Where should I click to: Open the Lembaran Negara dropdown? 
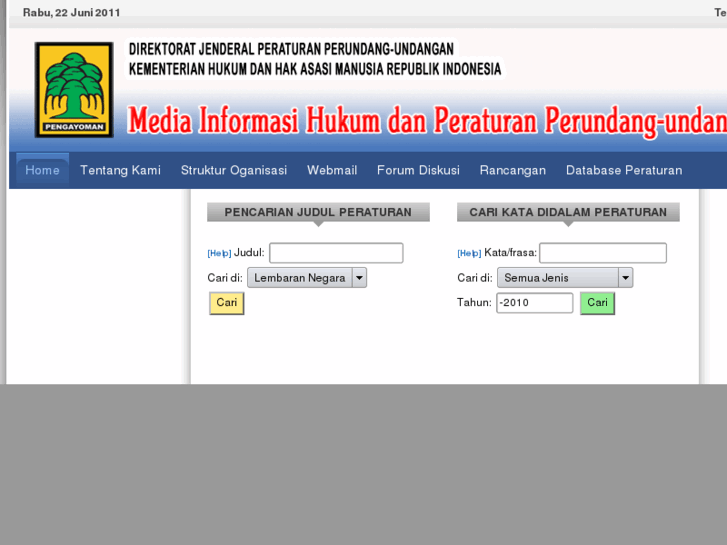coord(307,278)
